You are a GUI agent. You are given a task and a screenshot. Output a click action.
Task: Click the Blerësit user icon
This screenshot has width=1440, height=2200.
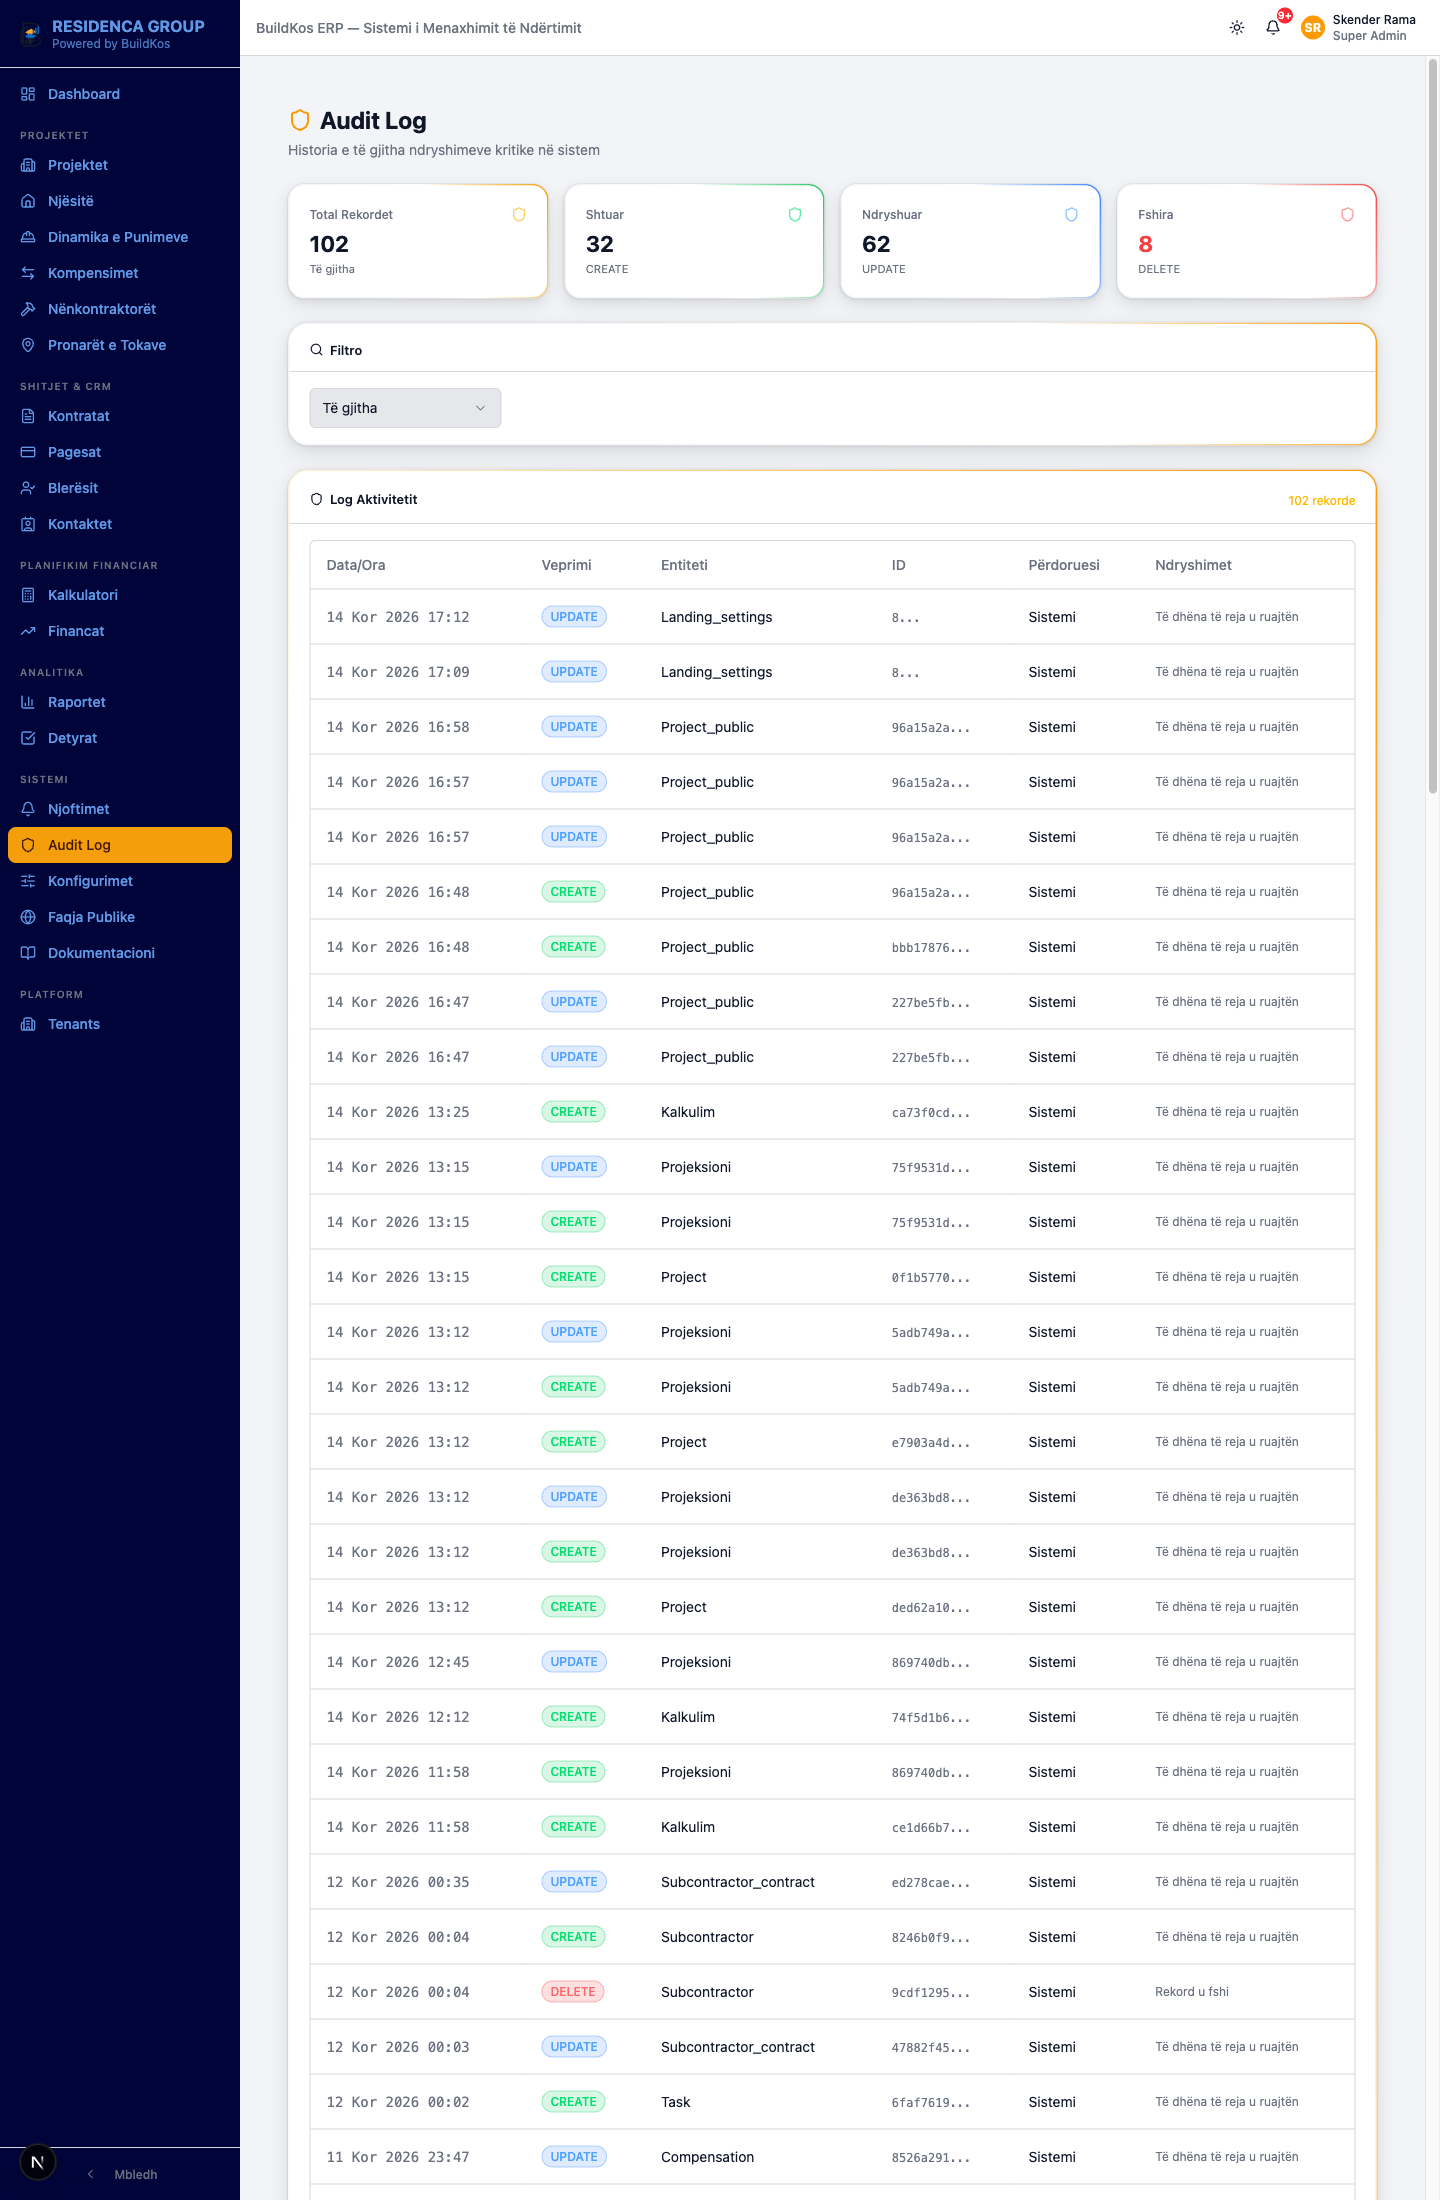28,488
